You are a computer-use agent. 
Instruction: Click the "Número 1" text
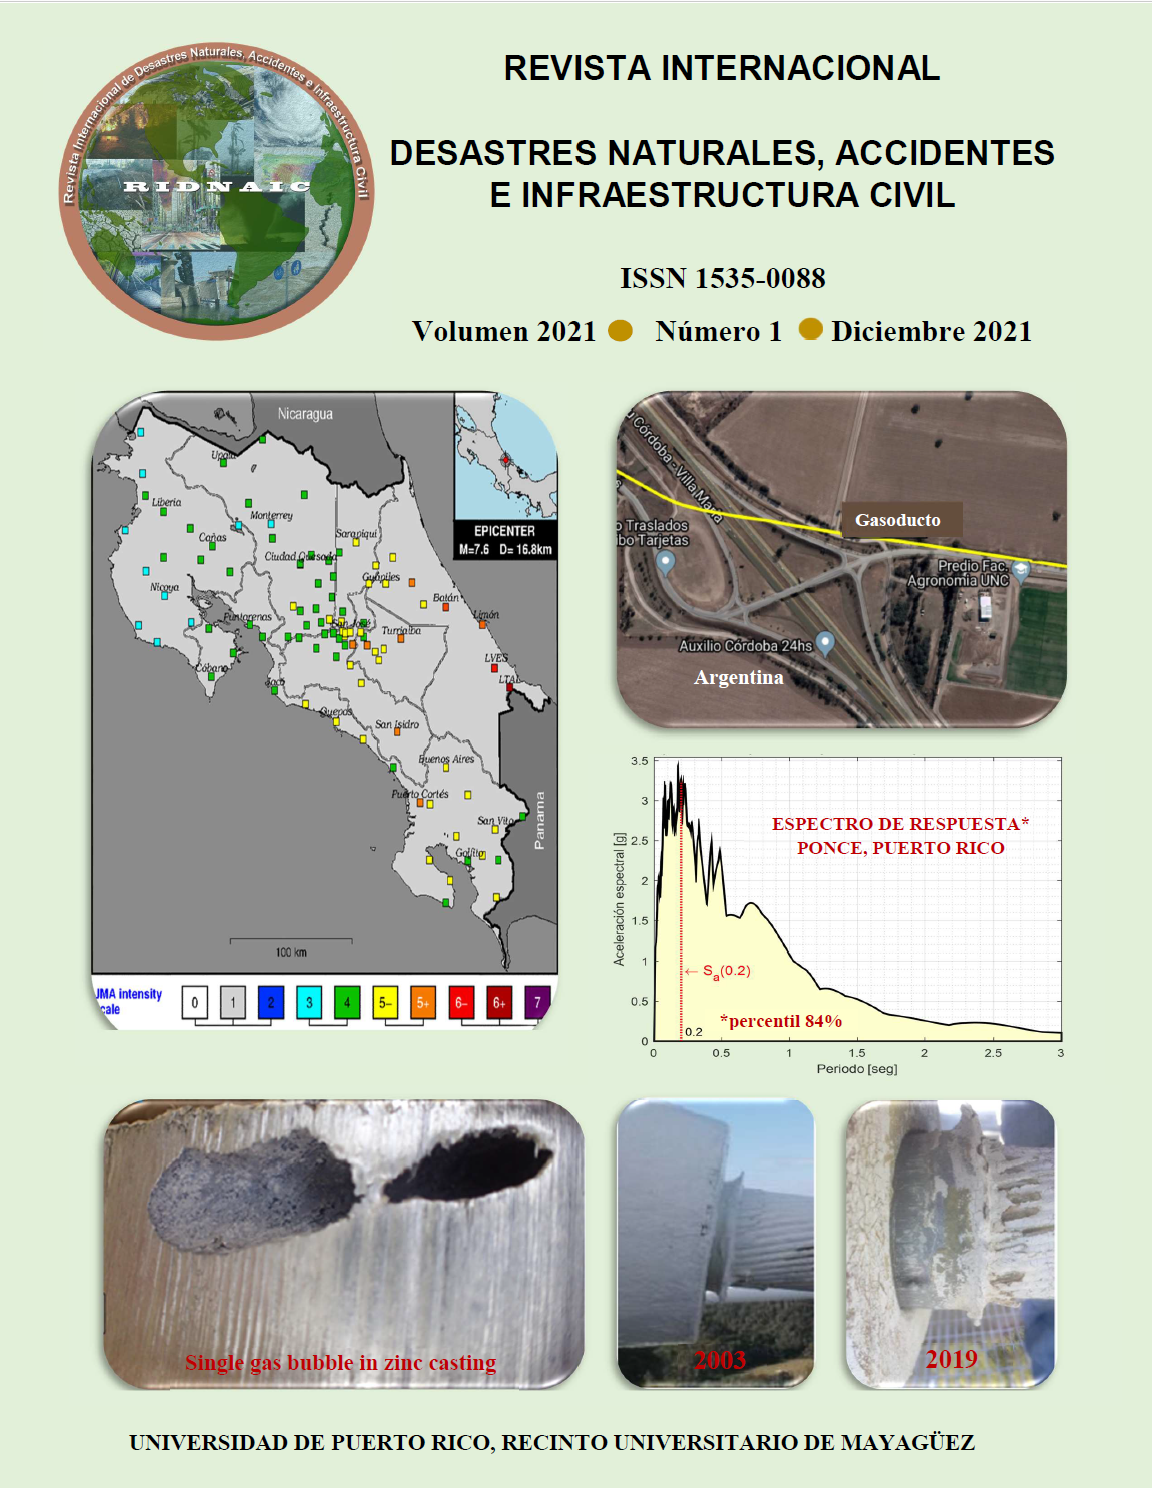click(718, 331)
